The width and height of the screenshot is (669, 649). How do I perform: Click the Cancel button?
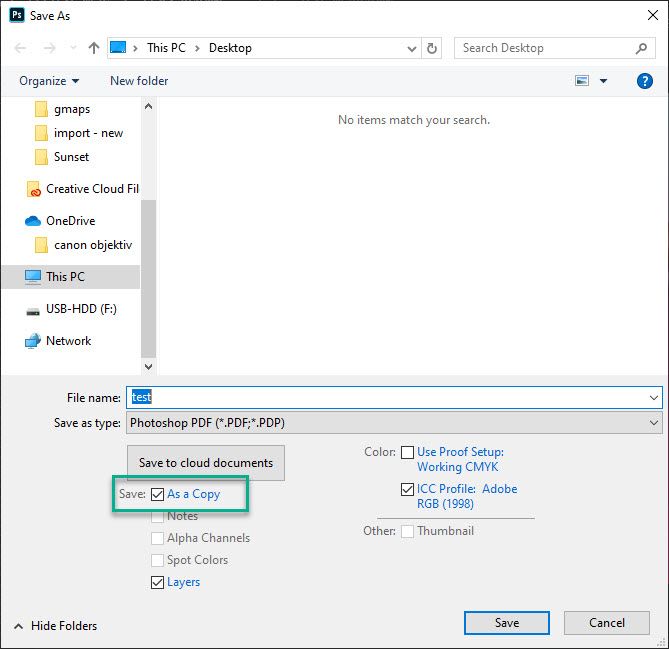[607, 623]
